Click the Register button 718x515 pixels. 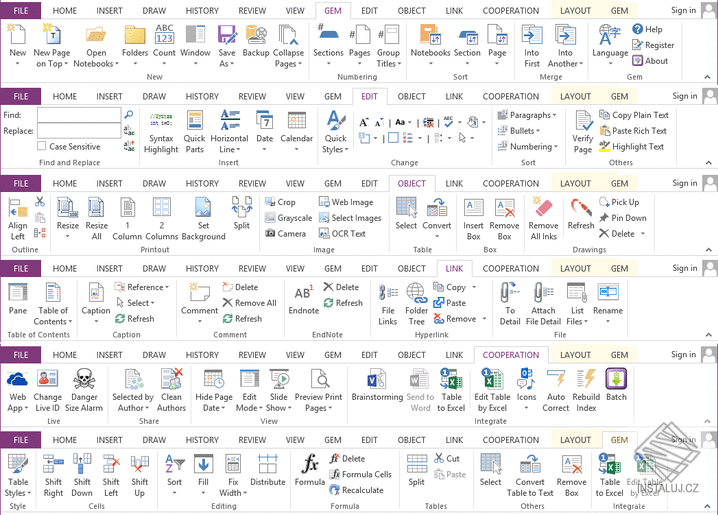click(x=653, y=45)
